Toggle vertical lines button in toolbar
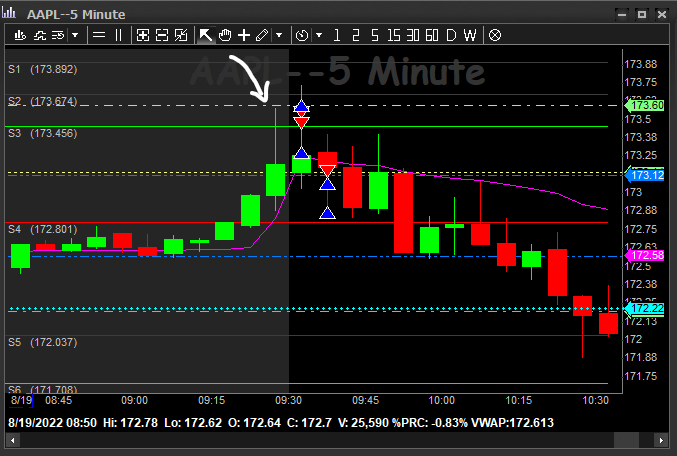This screenshot has width=677, height=456. [x=118, y=35]
